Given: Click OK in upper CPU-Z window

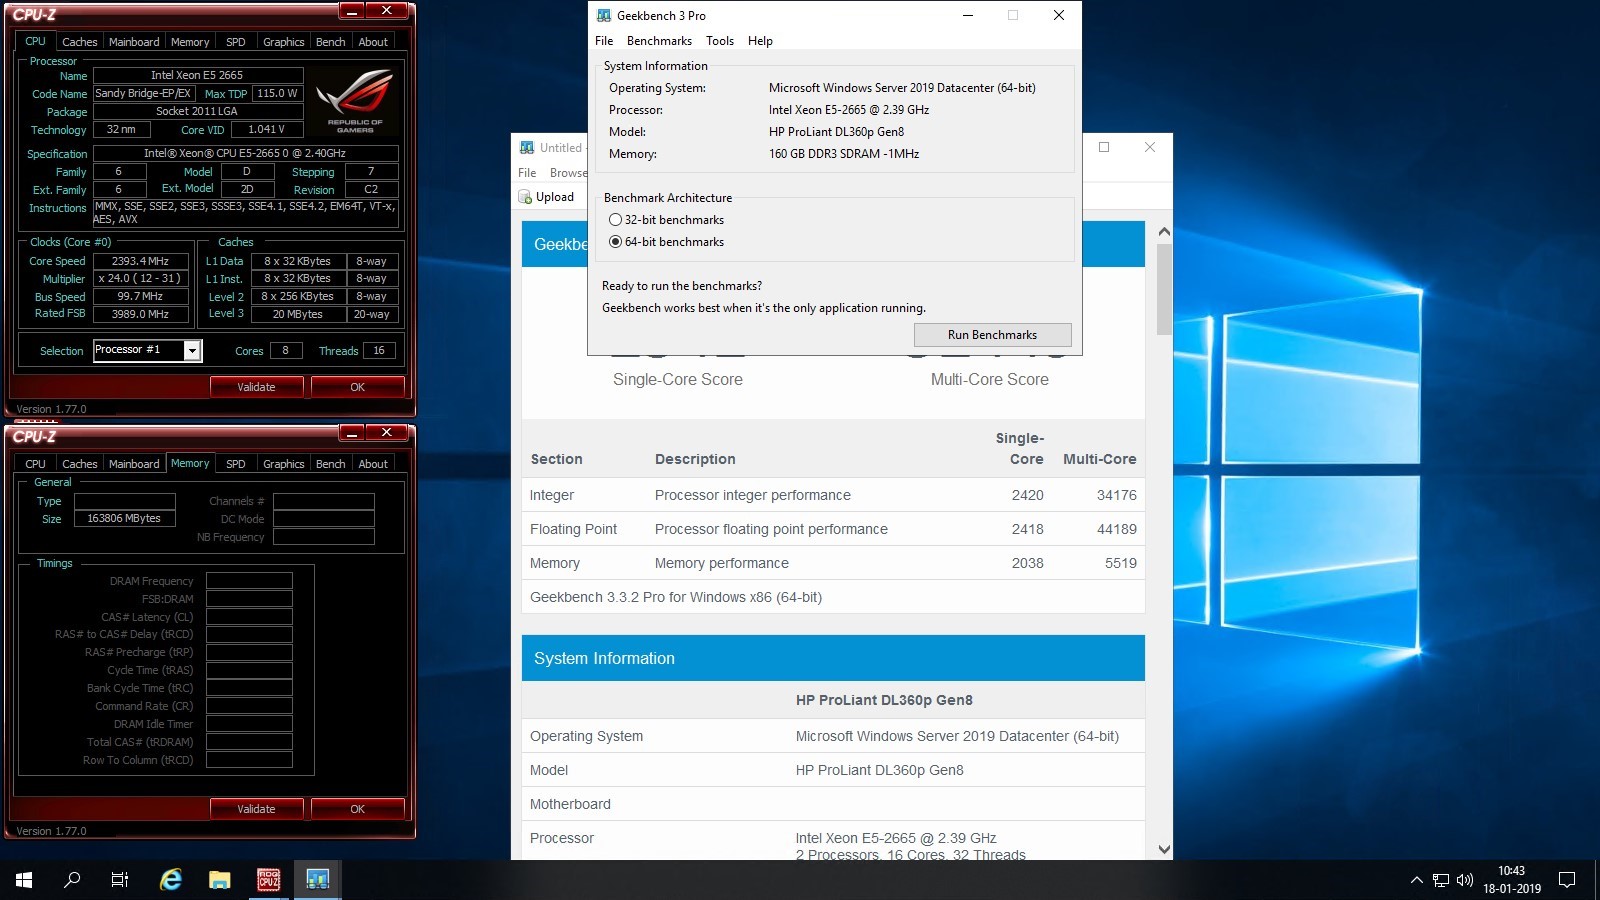Looking at the screenshot, I should click(x=357, y=387).
